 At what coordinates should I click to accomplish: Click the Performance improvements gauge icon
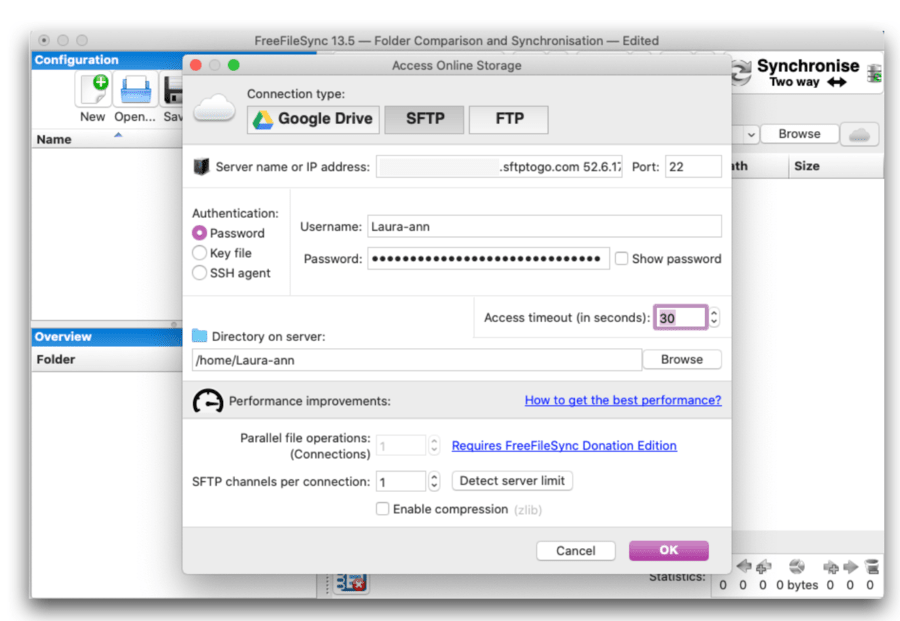(208, 401)
